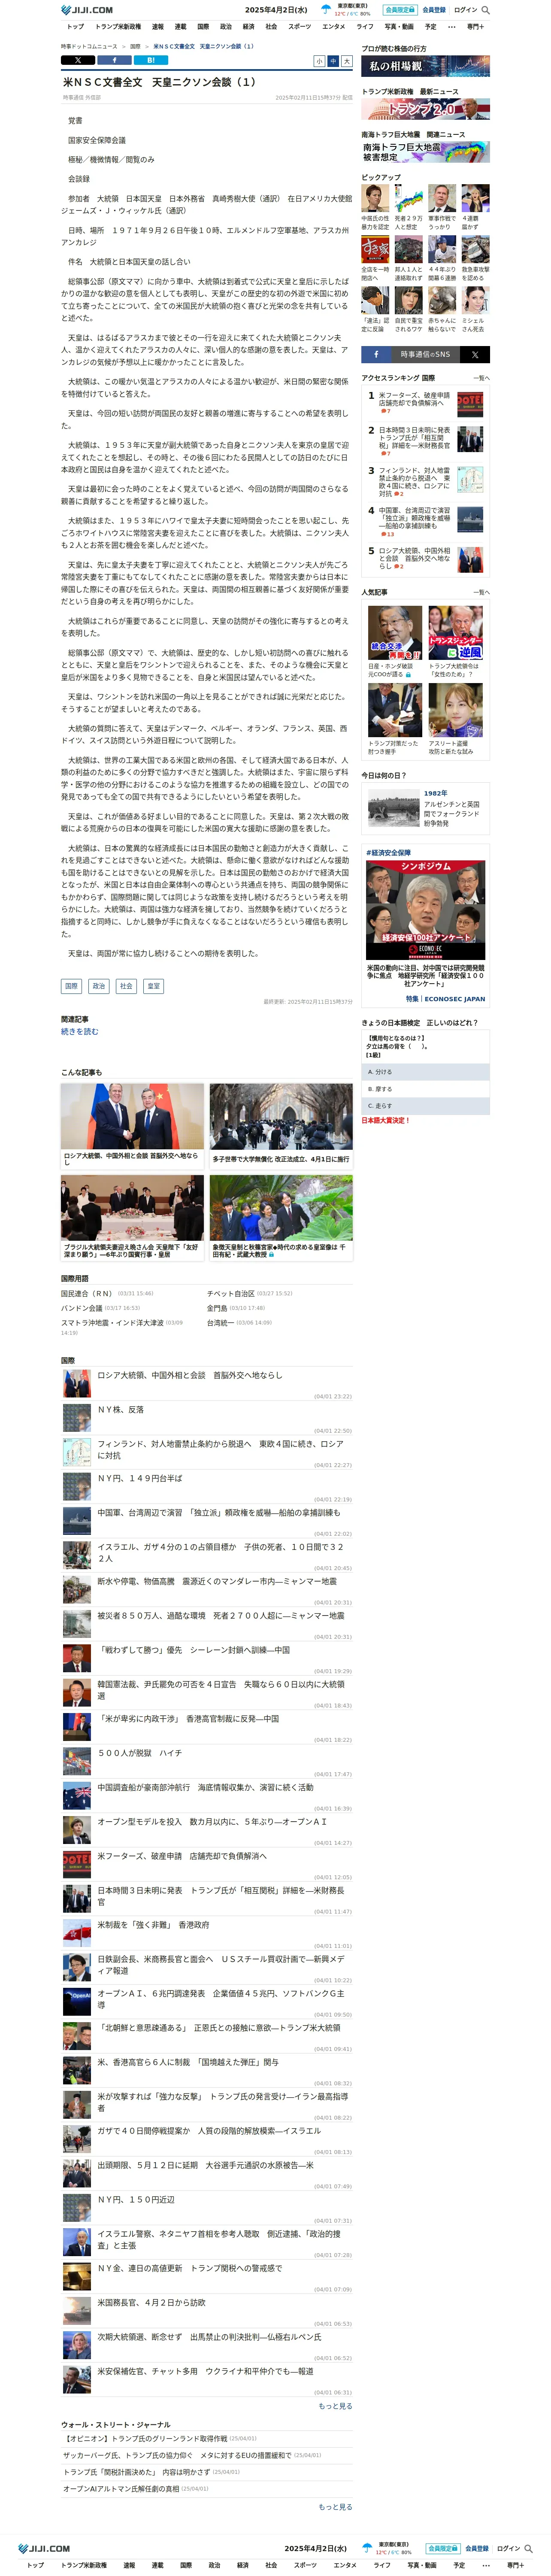Open ５００人が脱獄 ハイチ headline
This screenshot has height=2576, width=551.
point(140,1752)
